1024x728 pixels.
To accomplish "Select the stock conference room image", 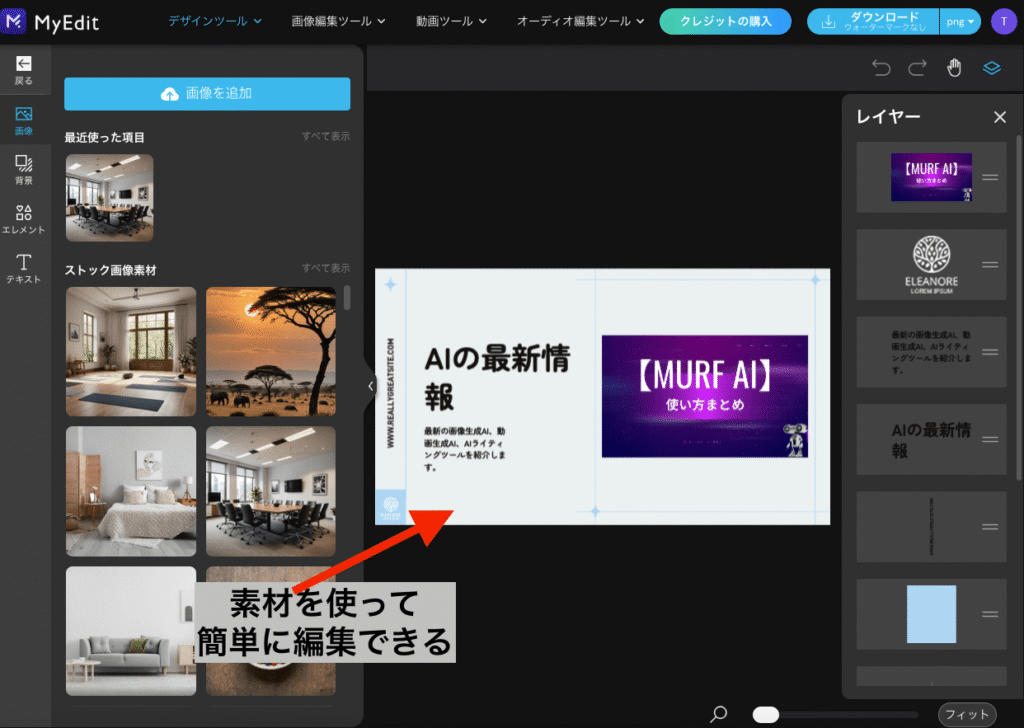I will click(x=271, y=491).
